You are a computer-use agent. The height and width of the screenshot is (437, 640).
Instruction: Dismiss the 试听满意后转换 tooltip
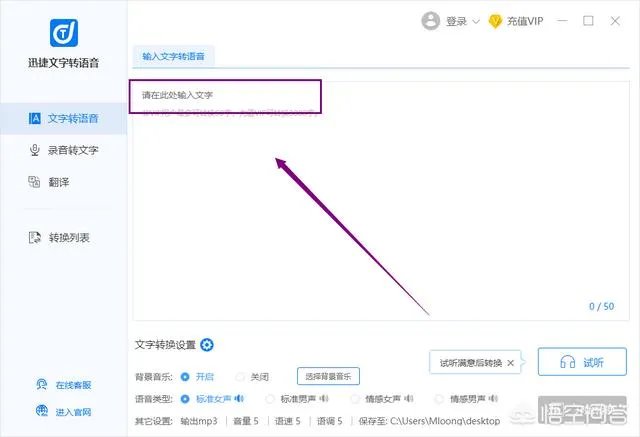coord(511,363)
